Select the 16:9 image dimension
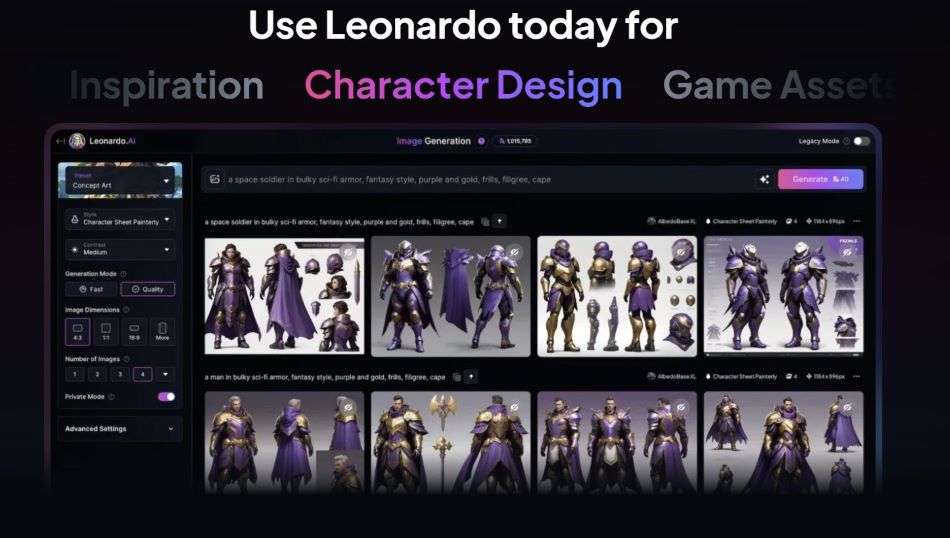The width and height of the screenshot is (950, 538). [134, 331]
